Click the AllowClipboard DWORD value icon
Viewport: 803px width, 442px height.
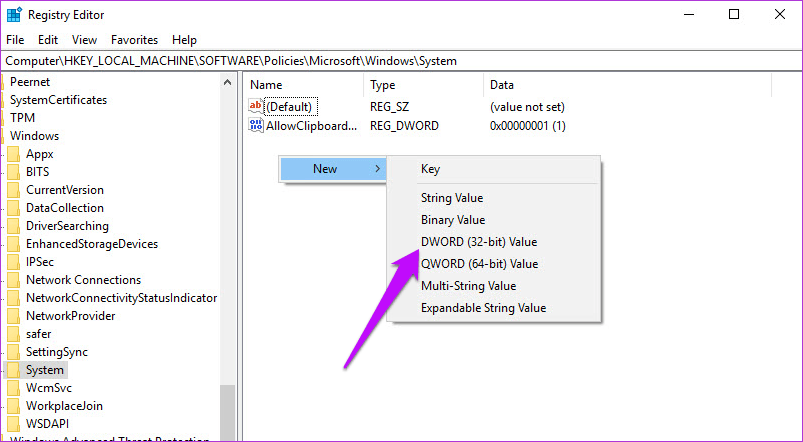(x=256, y=126)
